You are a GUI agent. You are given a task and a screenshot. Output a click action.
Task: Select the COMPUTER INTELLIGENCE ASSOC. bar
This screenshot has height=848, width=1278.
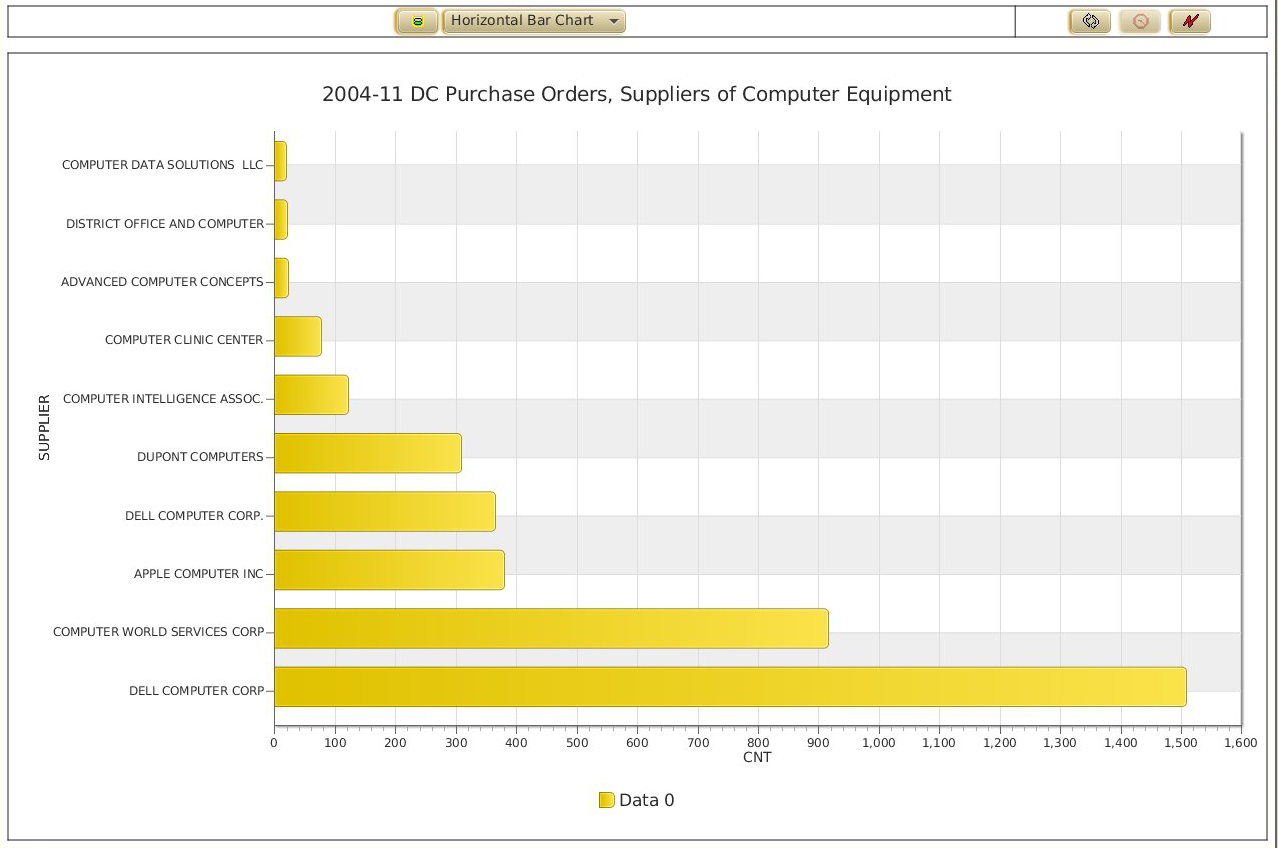[311, 395]
